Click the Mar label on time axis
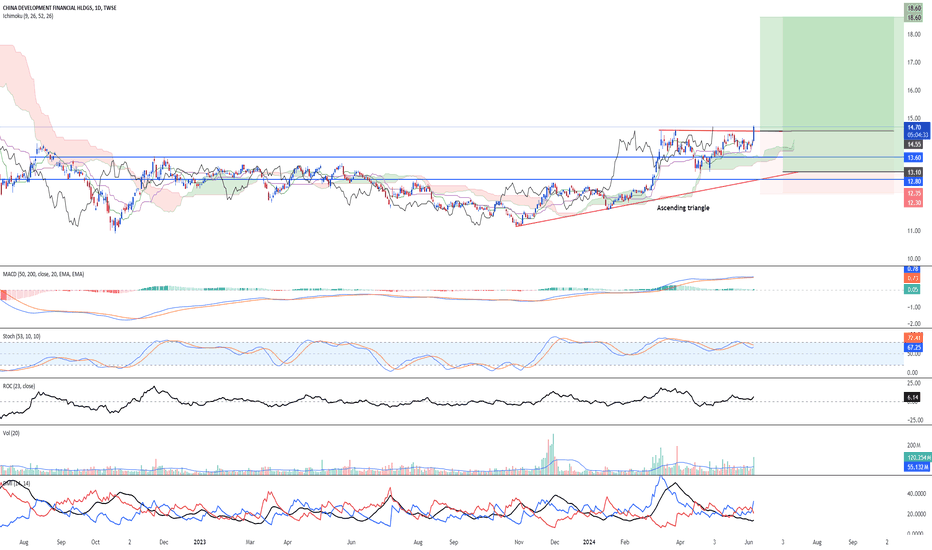This screenshot has height=550, width=932. (250, 542)
